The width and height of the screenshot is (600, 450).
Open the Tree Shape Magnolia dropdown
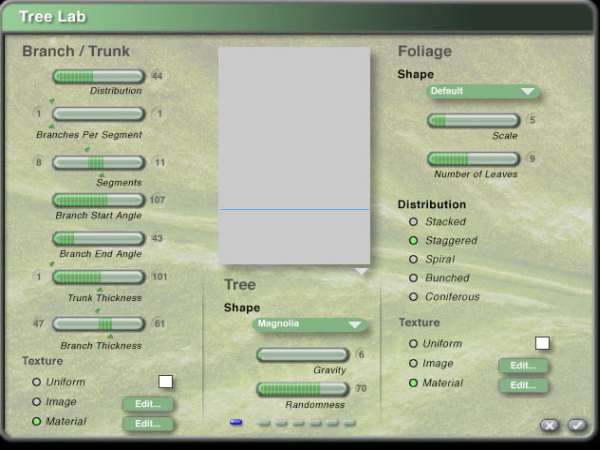click(x=310, y=324)
